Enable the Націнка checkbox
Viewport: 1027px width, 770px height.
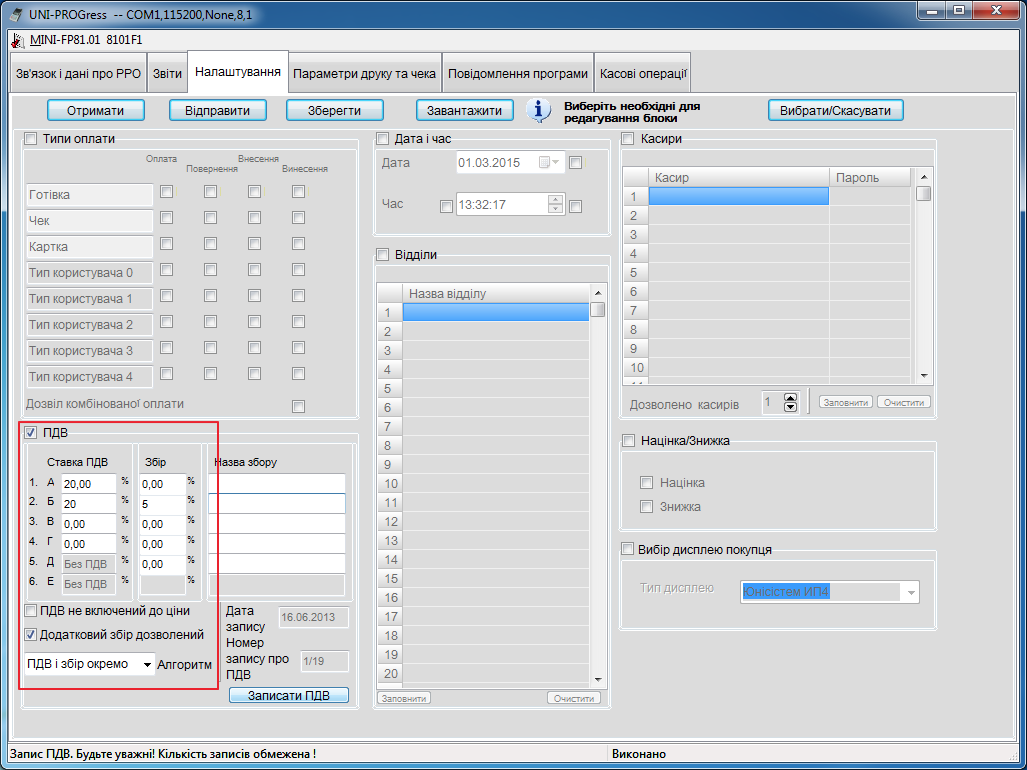click(647, 483)
